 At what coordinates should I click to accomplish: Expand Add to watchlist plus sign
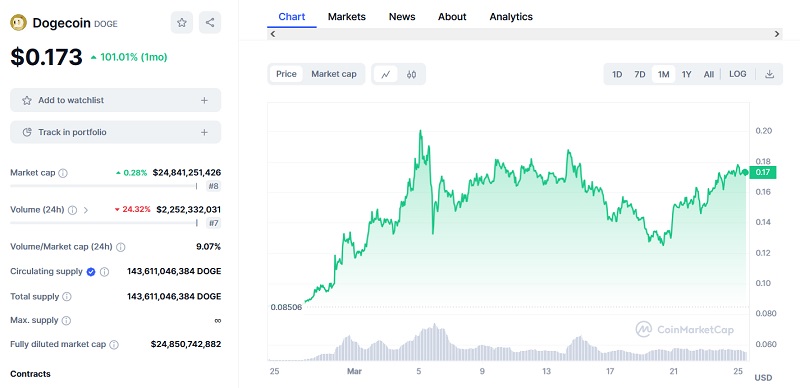[x=204, y=100]
